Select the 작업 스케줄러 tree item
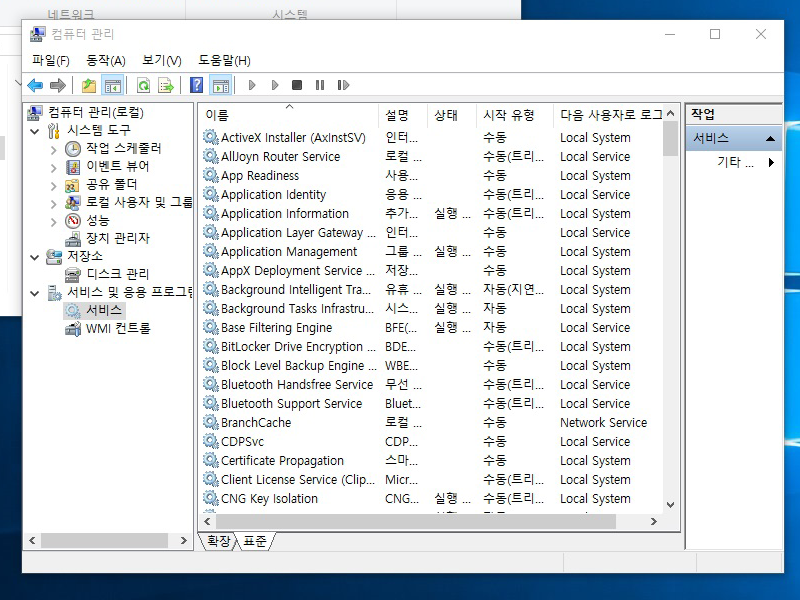The height and width of the screenshot is (600, 800). [123, 148]
